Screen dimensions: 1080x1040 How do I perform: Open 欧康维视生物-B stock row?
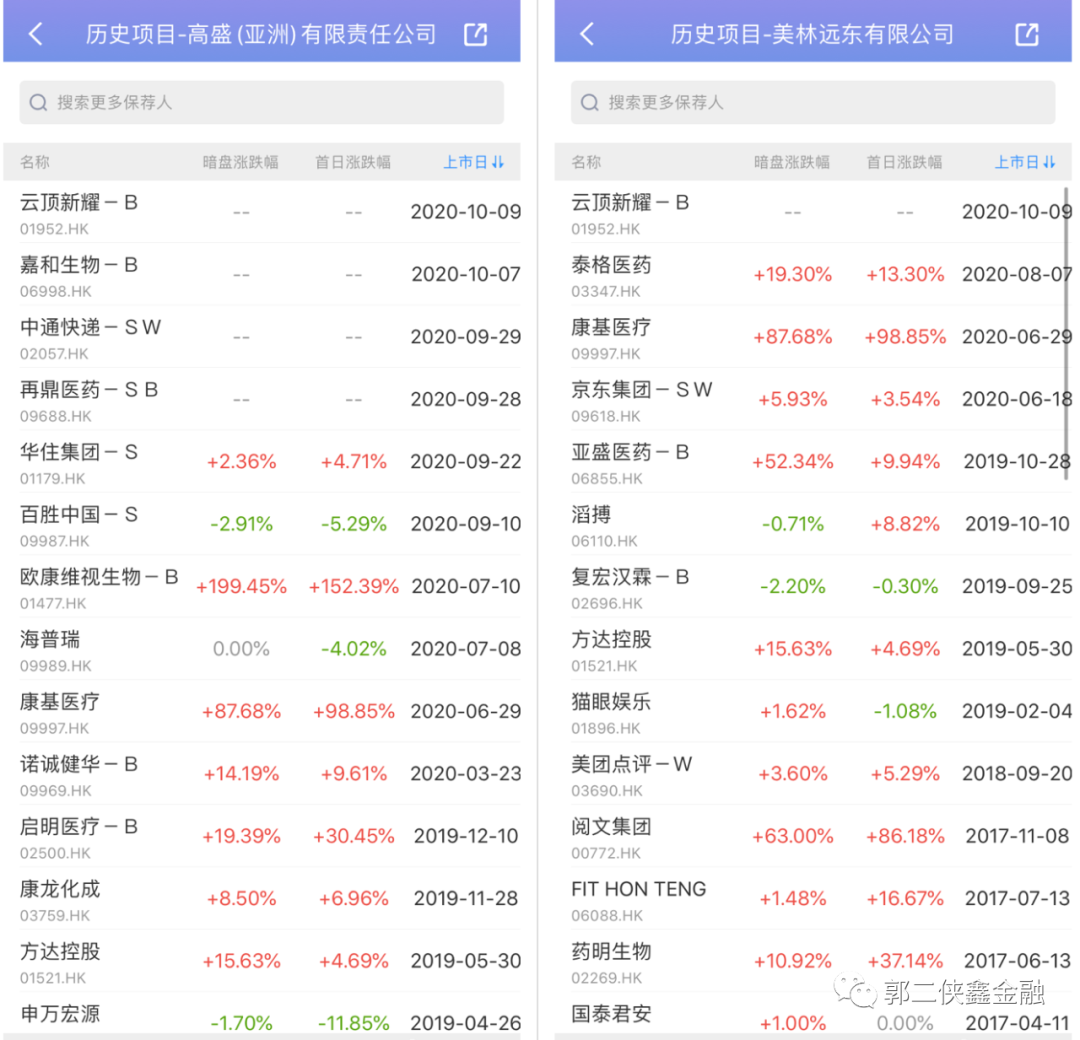(x=262, y=587)
